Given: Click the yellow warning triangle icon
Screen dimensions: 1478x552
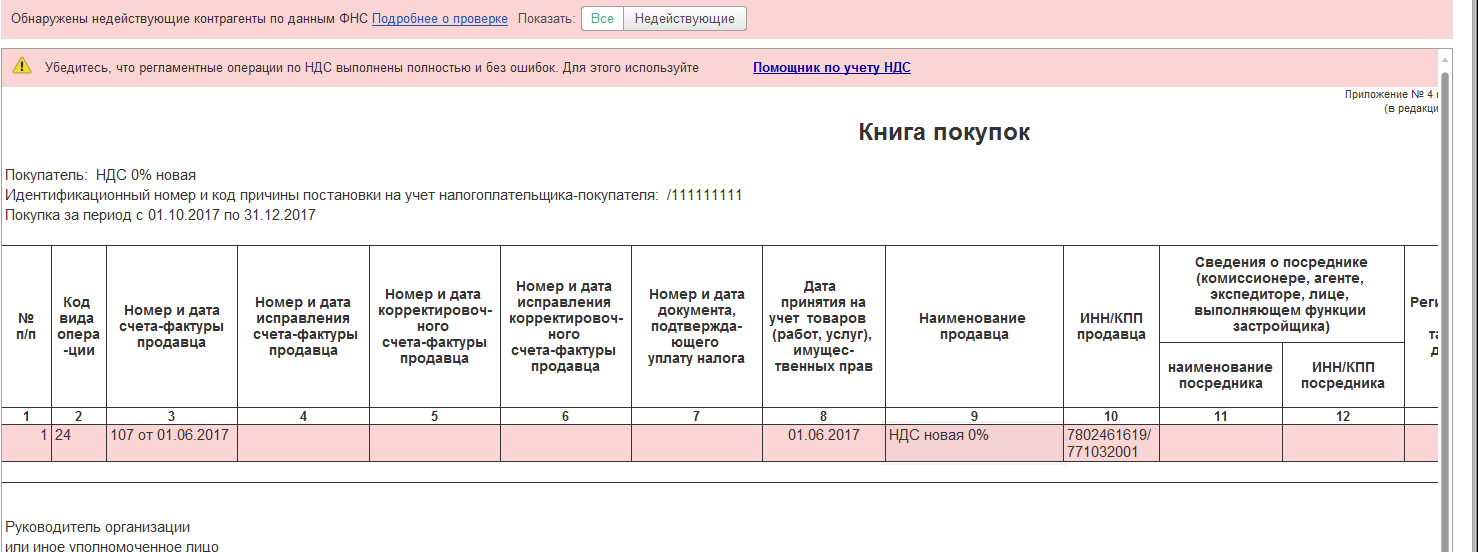Looking at the screenshot, I should pos(22,67).
